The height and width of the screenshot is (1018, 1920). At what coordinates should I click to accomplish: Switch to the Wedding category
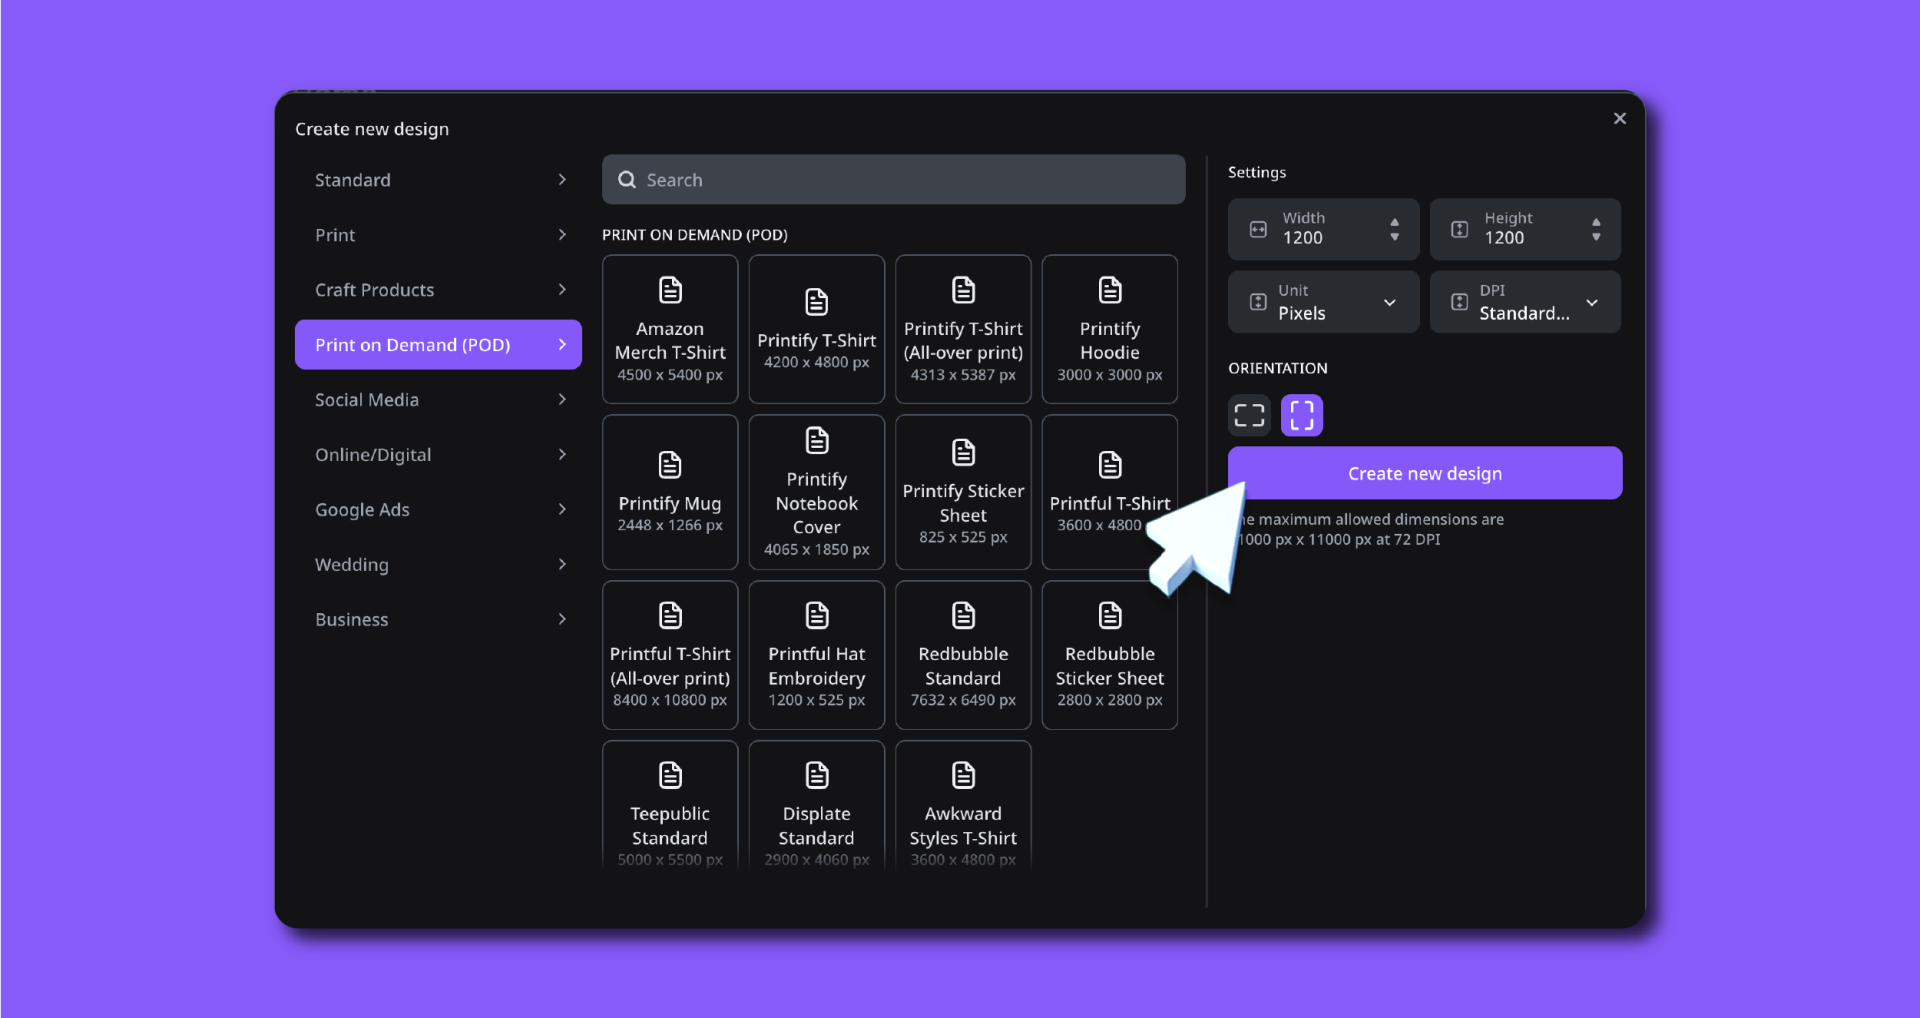click(x=438, y=565)
